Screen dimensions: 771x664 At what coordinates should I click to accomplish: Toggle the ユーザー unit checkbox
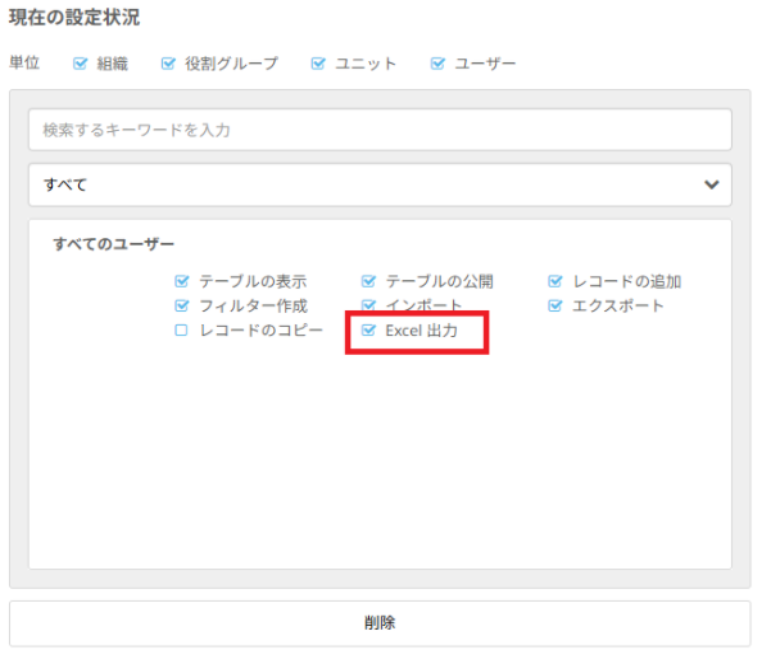tap(438, 63)
